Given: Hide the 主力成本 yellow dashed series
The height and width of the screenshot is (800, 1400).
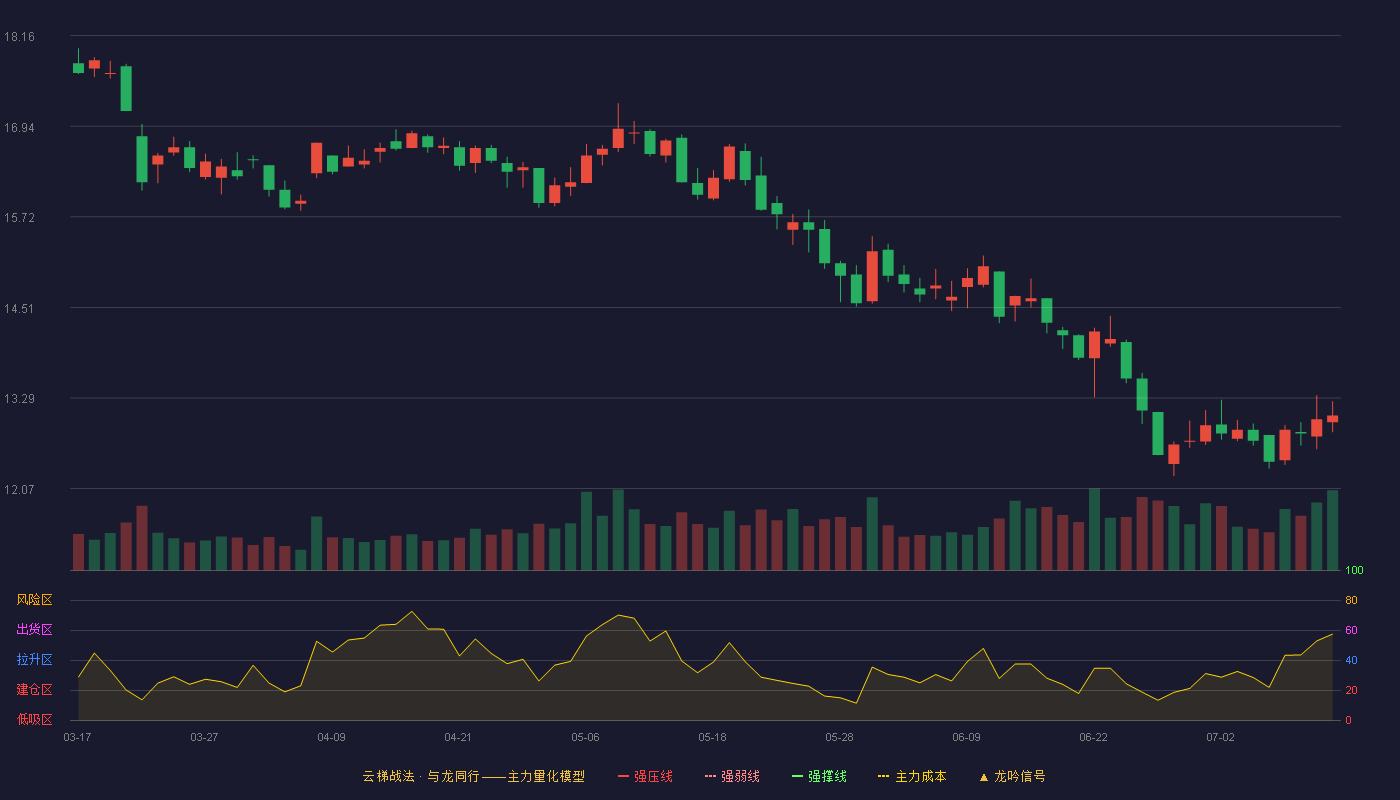Looking at the screenshot, I should [912, 776].
